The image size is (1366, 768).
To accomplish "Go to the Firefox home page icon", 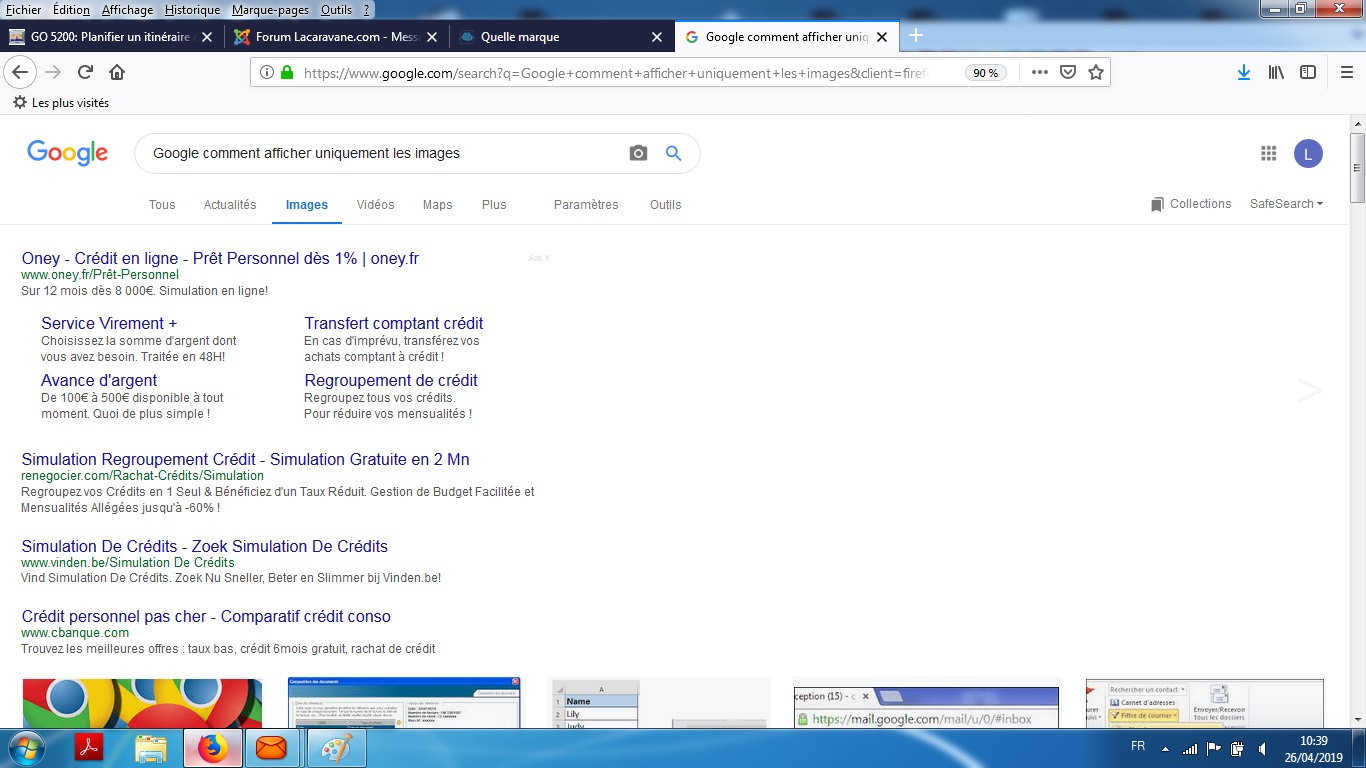I will click(x=117, y=72).
